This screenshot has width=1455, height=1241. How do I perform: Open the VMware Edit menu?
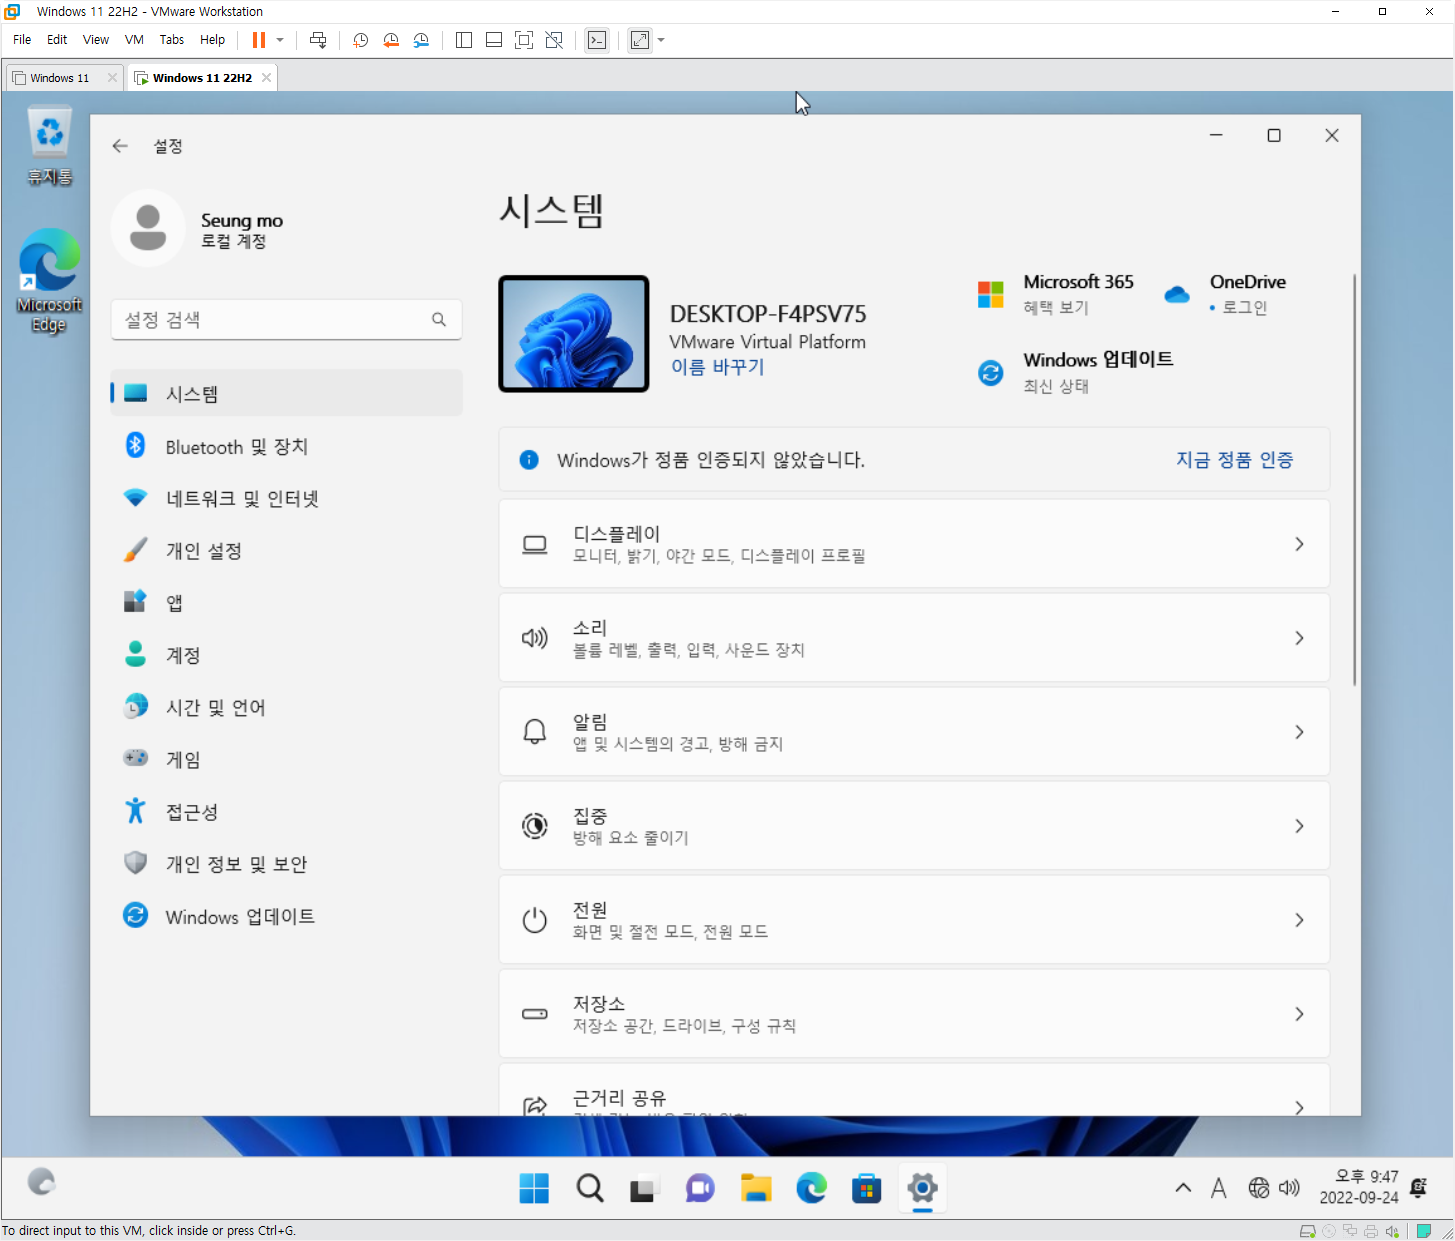[x=57, y=40]
